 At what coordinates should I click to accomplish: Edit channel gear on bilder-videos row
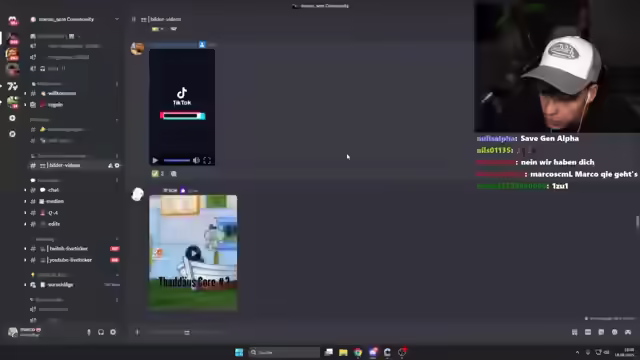pos(117,165)
